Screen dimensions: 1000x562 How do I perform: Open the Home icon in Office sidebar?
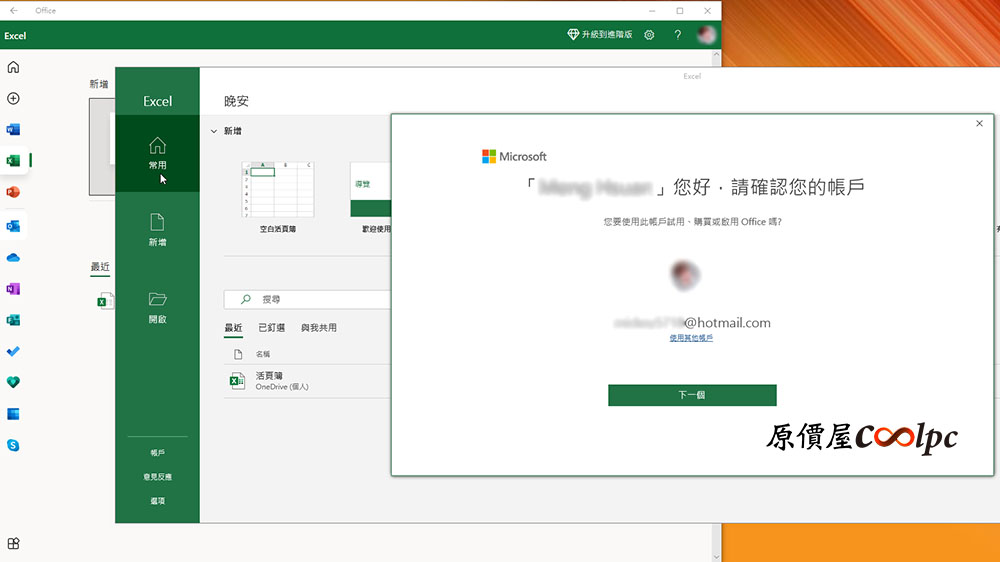coord(13,67)
